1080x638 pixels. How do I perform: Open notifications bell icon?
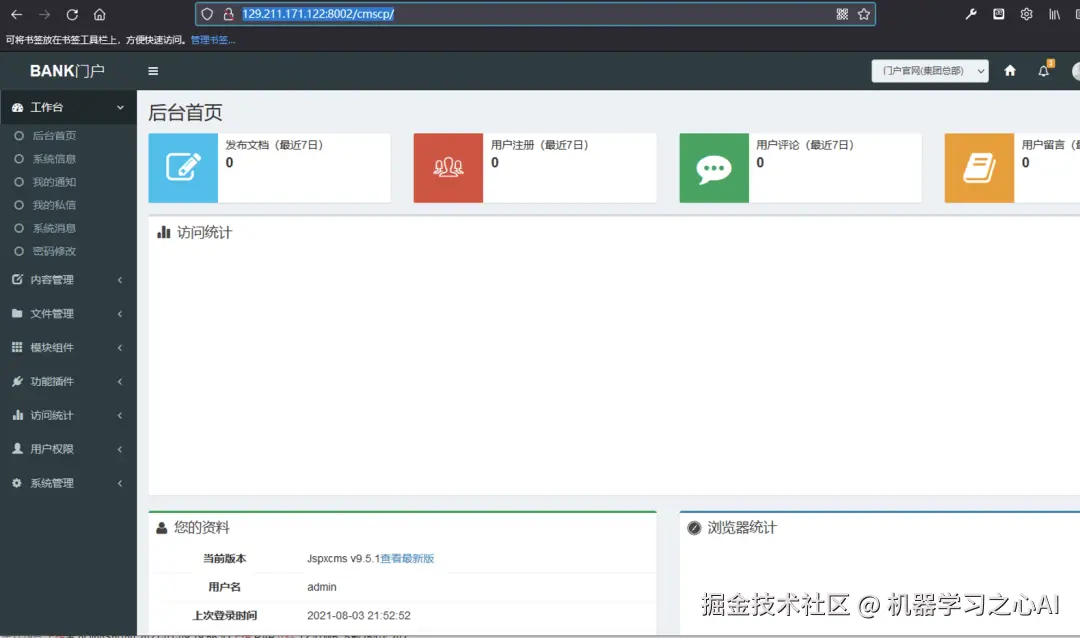1044,70
